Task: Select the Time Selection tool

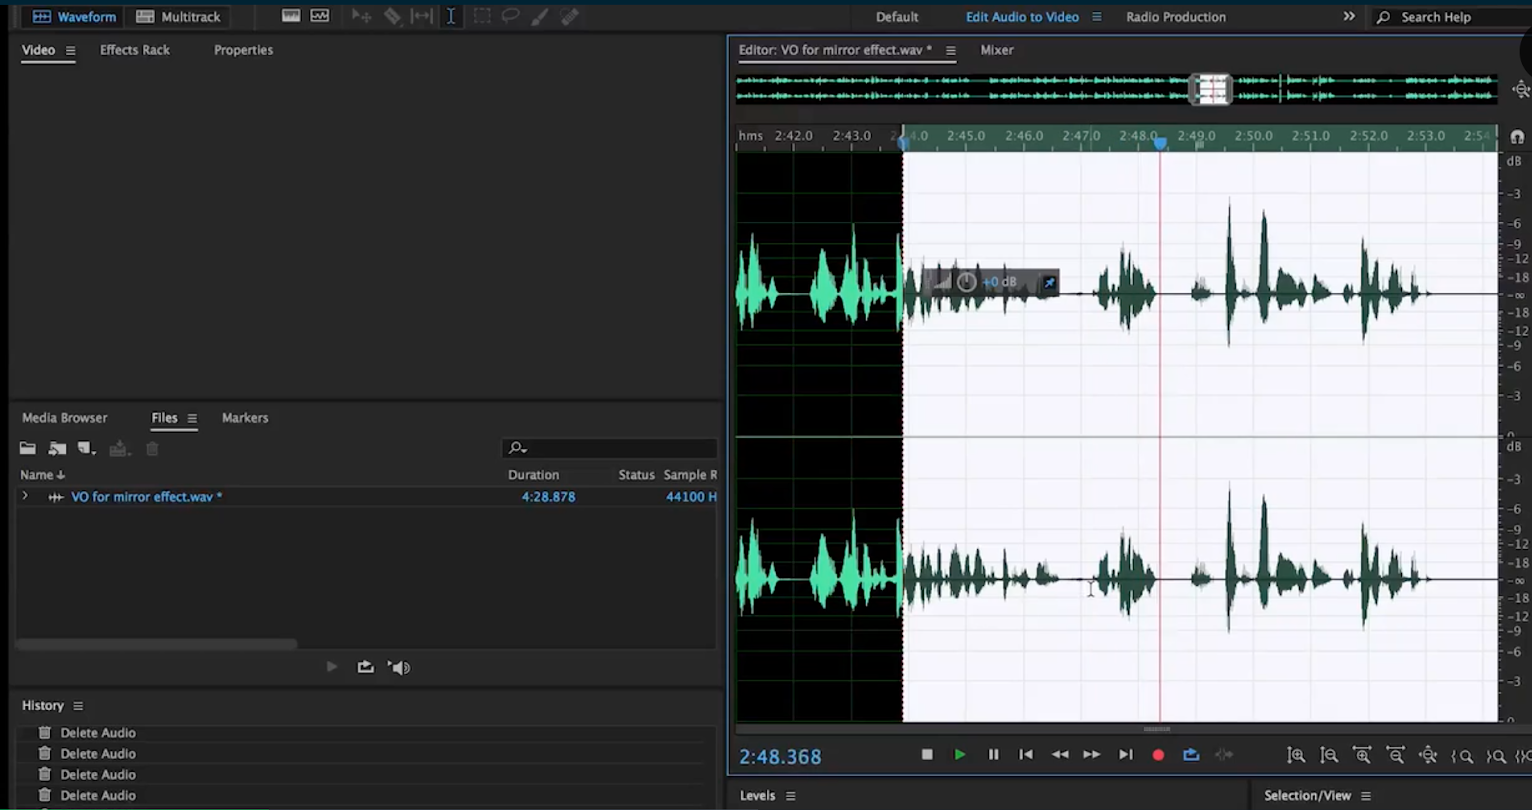Action: (x=451, y=16)
